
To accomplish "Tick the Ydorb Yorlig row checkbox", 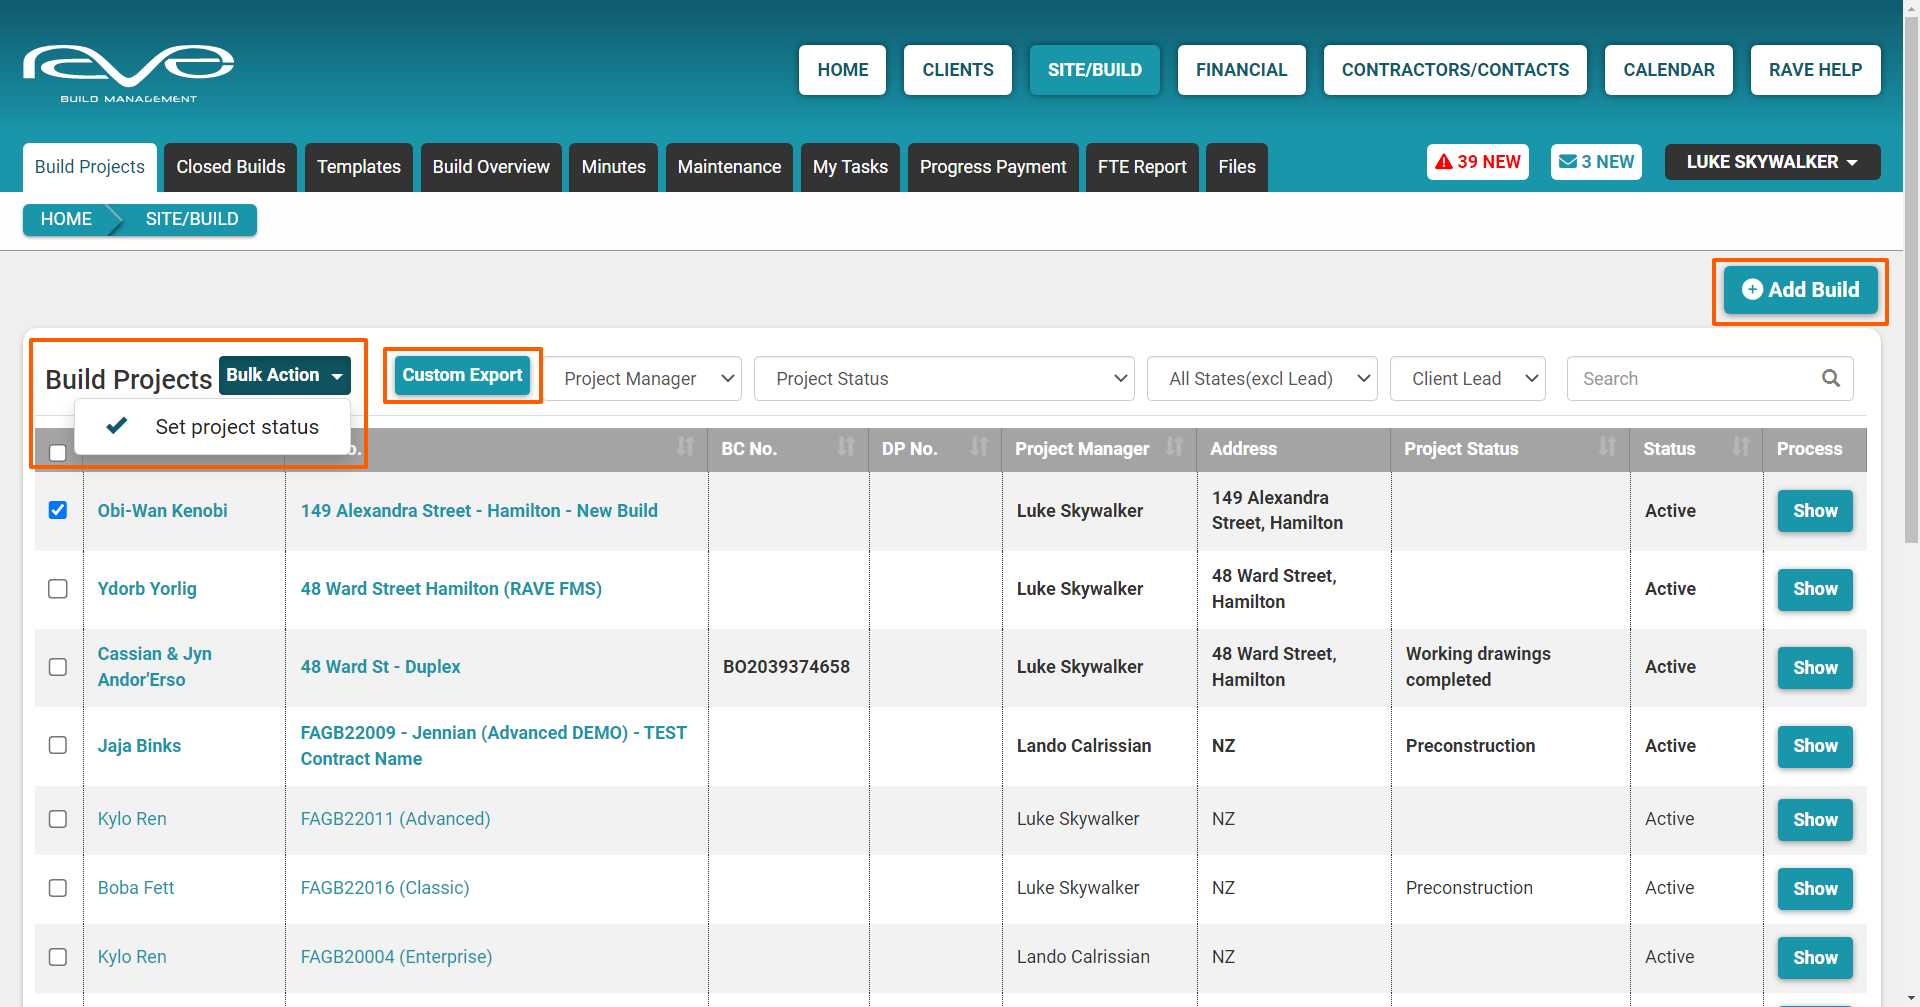I will tap(58, 589).
